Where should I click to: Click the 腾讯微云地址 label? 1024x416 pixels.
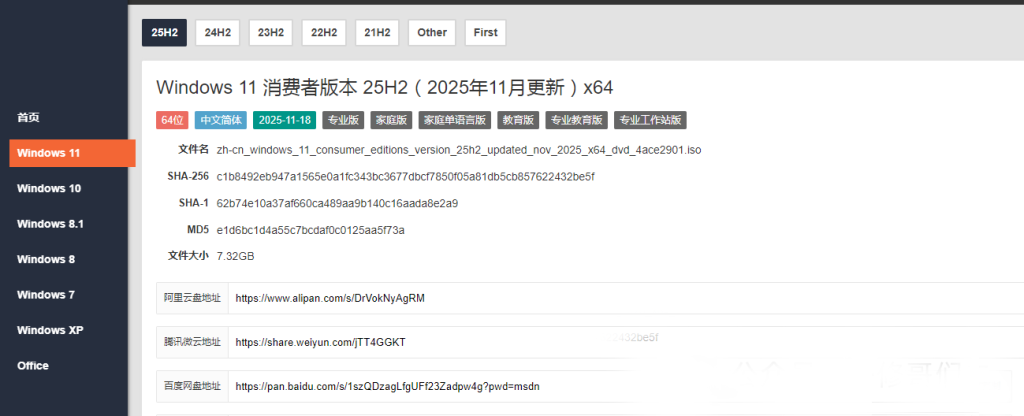(x=193, y=342)
